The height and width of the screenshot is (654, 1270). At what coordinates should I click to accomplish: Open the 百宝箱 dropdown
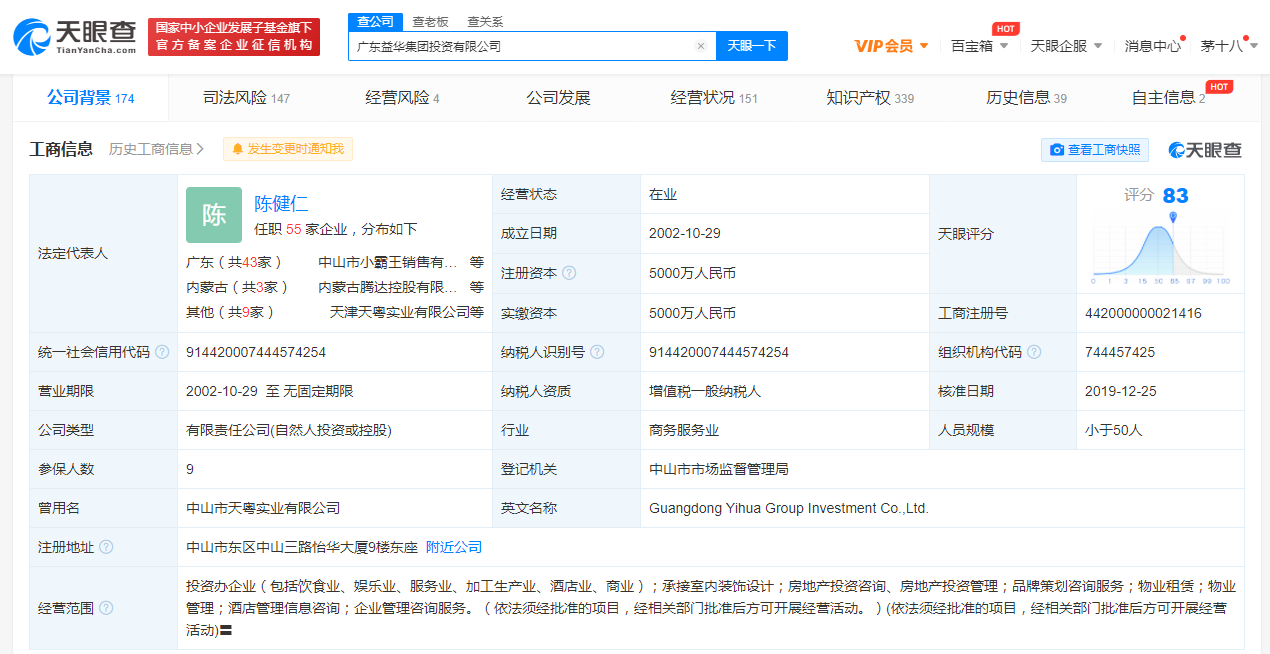980,46
